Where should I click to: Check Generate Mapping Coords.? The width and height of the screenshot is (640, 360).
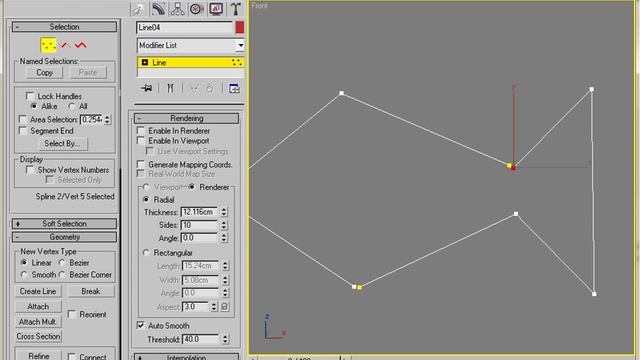click(x=141, y=164)
